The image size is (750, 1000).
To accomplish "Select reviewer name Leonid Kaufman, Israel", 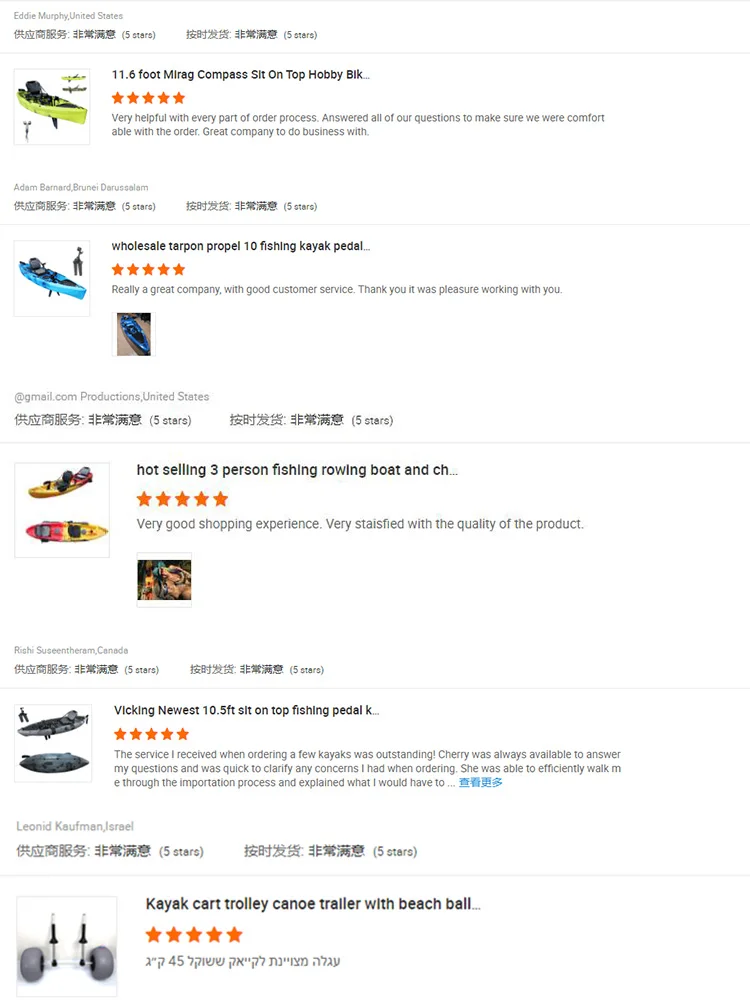I will pyautogui.click(x=75, y=827).
